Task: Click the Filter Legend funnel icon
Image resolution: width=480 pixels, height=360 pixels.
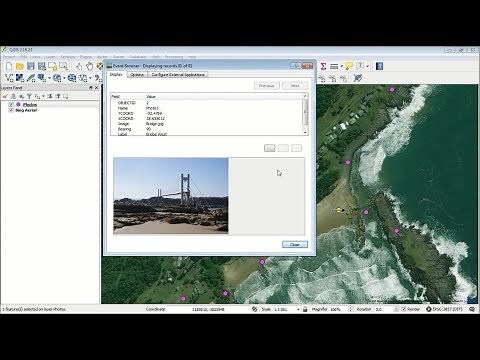Action: (29, 96)
